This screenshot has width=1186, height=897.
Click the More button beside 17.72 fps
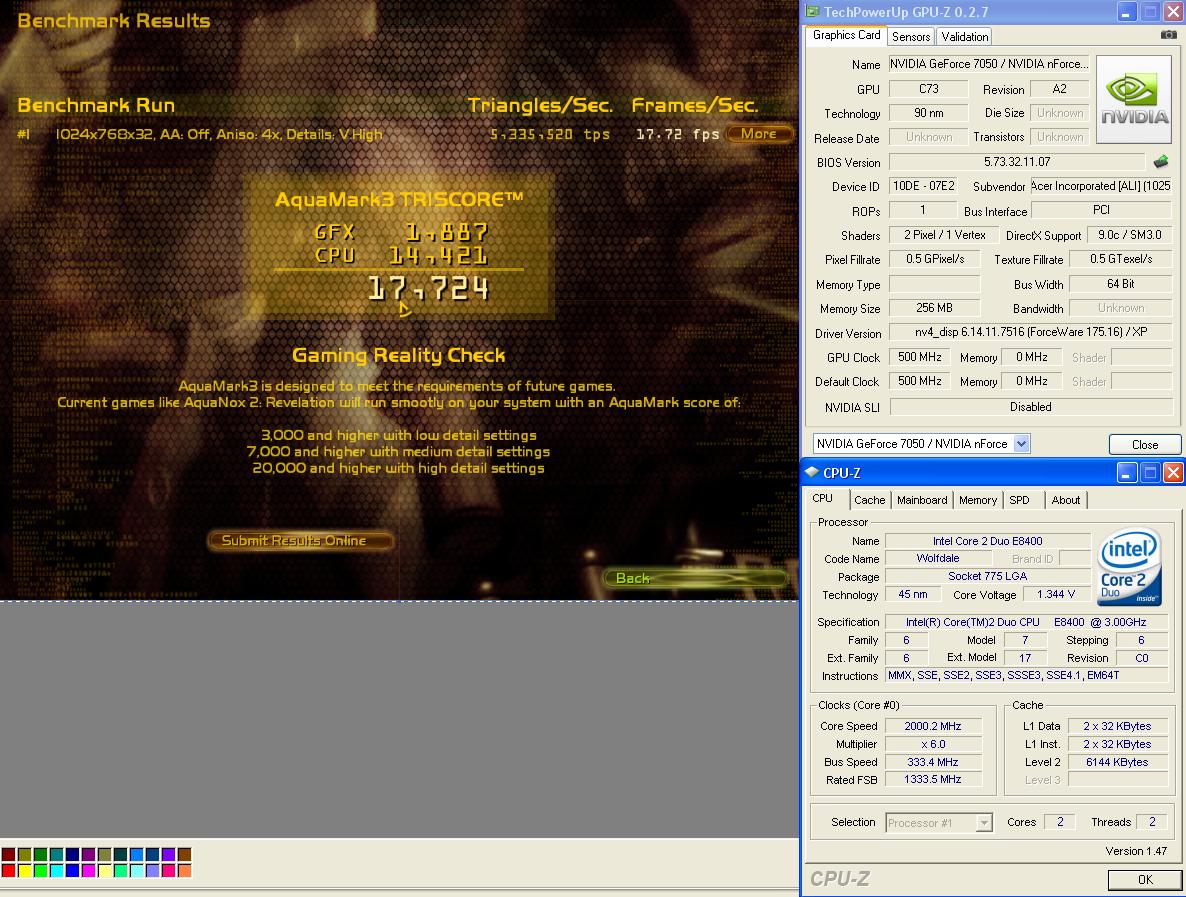click(759, 134)
